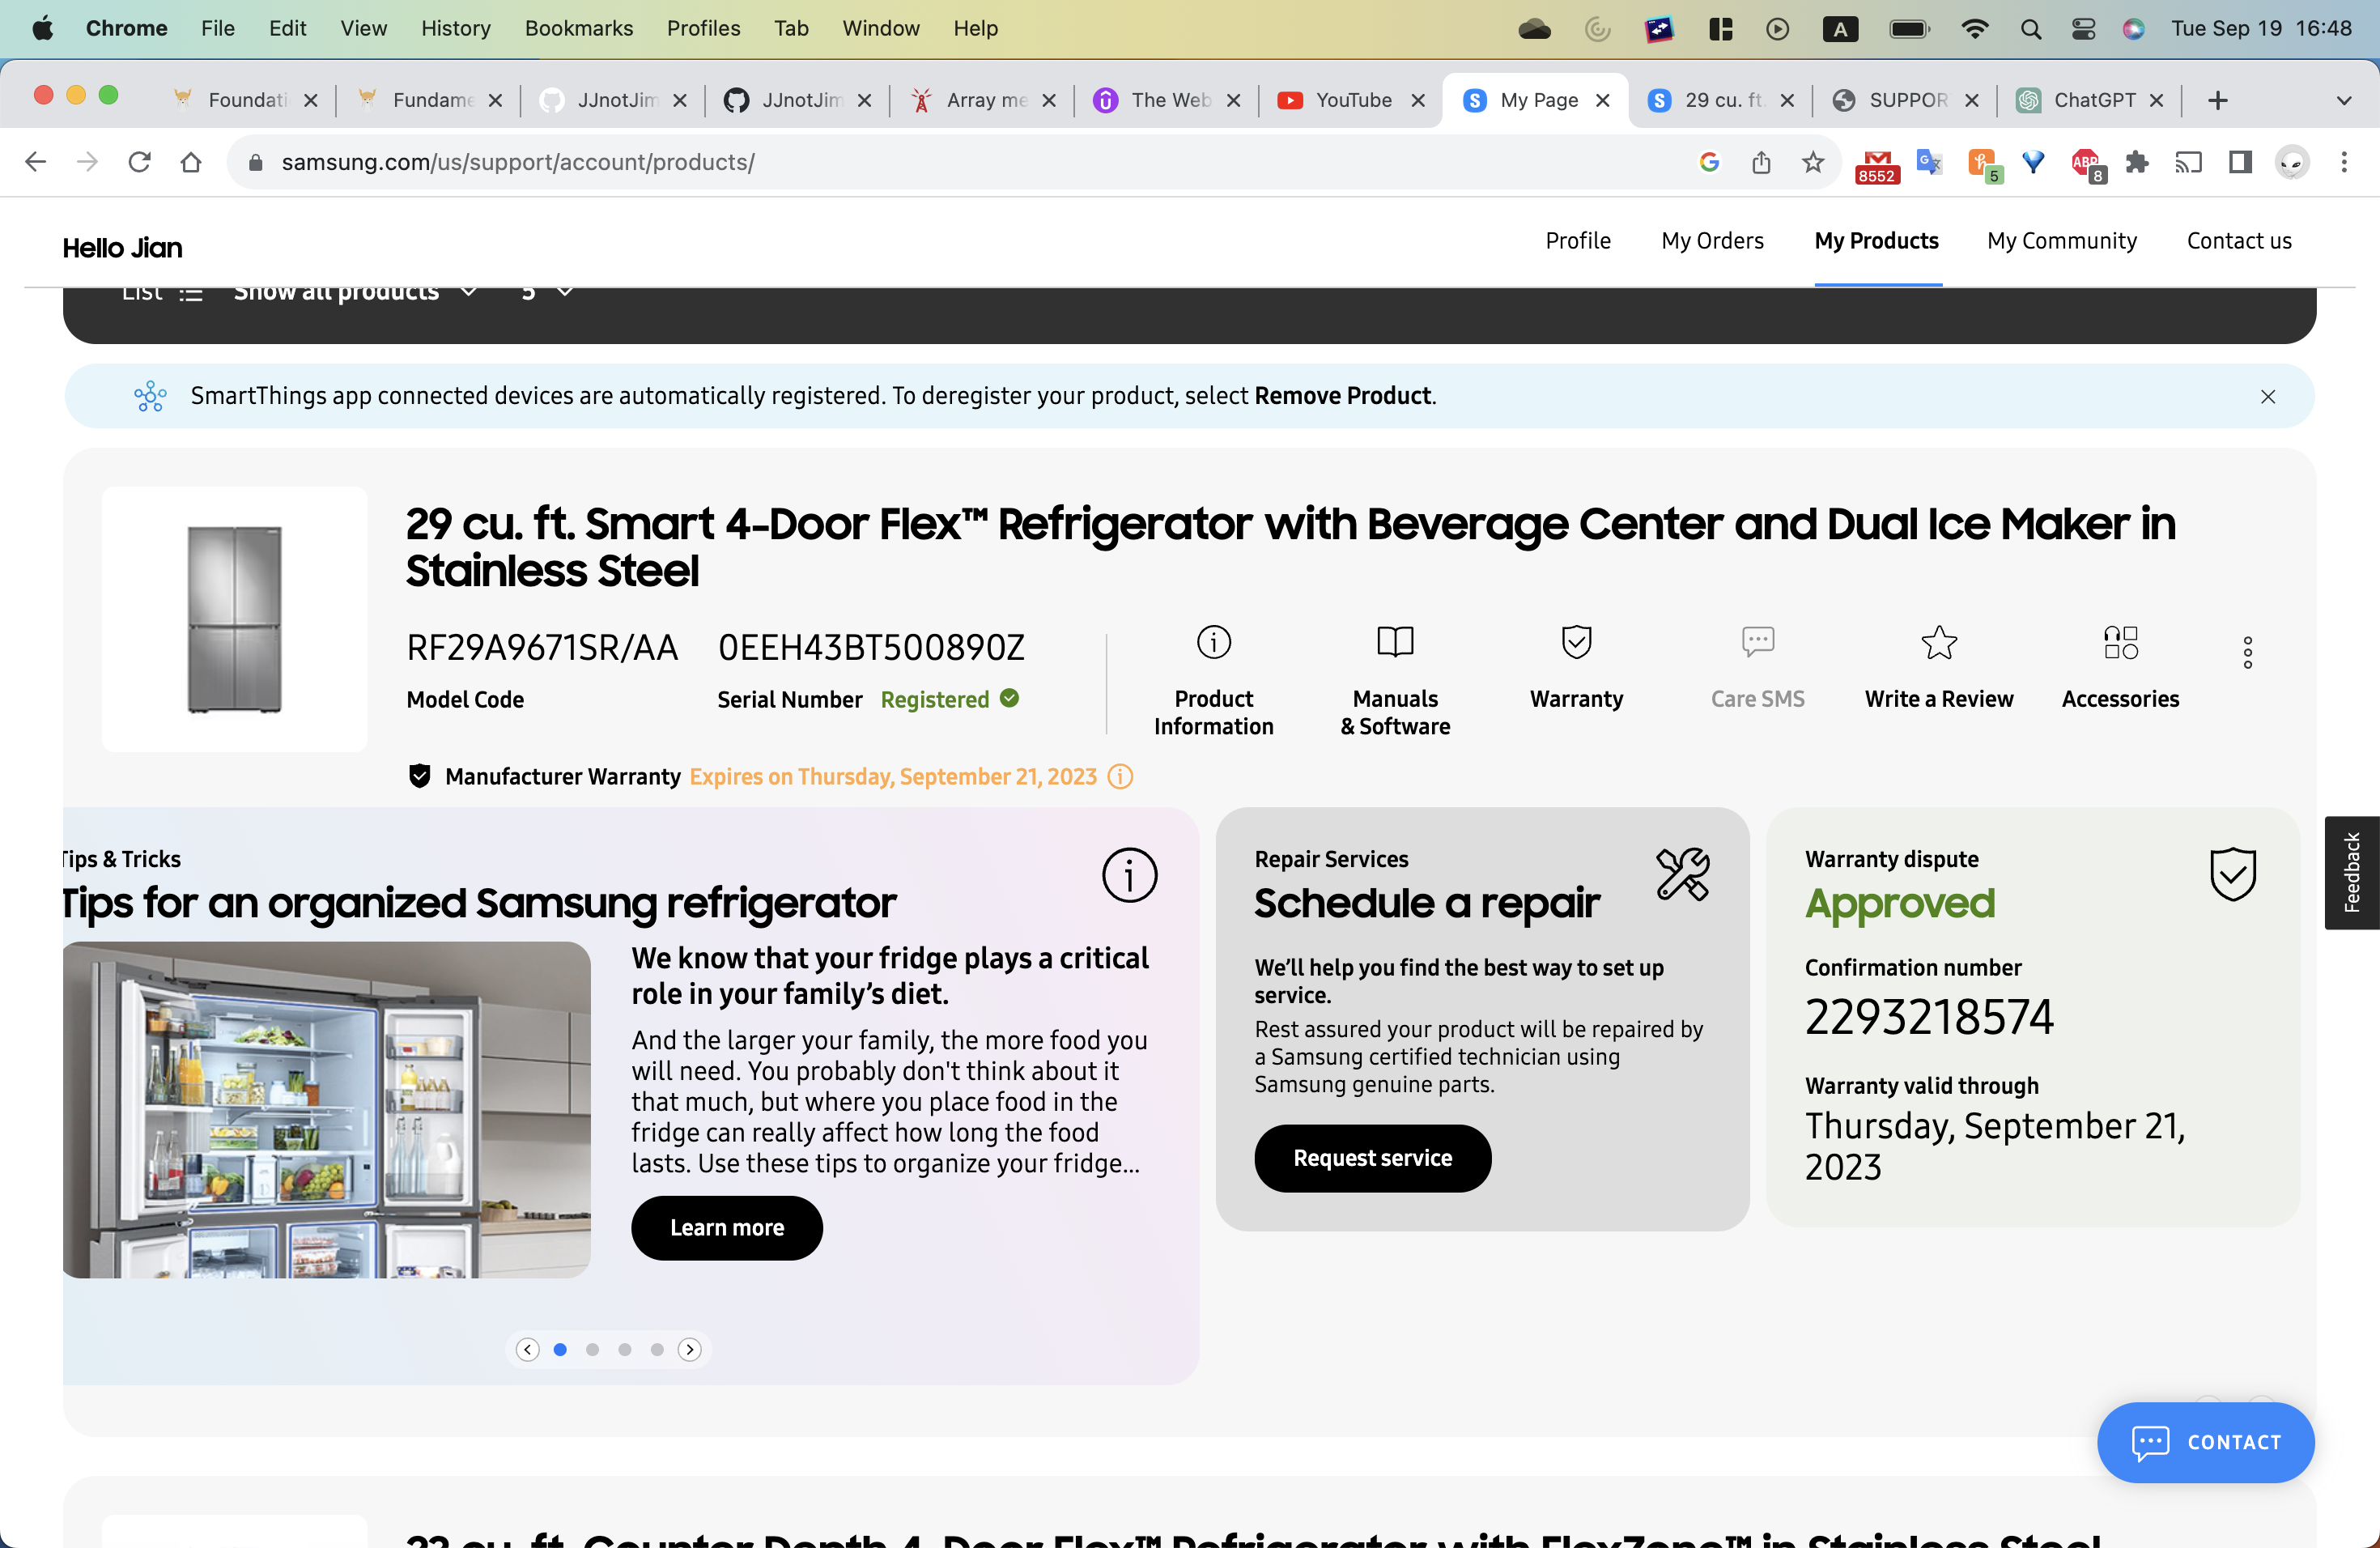The height and width of the screenshot is (1548, 2380).
Task: Open the Accessories icon
Action: (x=2120, y=642)
